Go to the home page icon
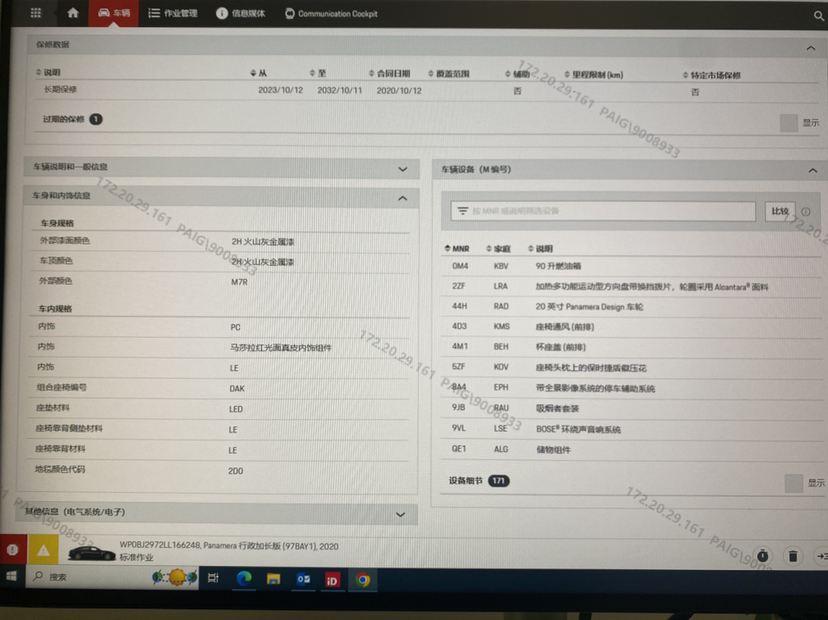The width and height of the screenshot is (828, 620). (73, 13)
